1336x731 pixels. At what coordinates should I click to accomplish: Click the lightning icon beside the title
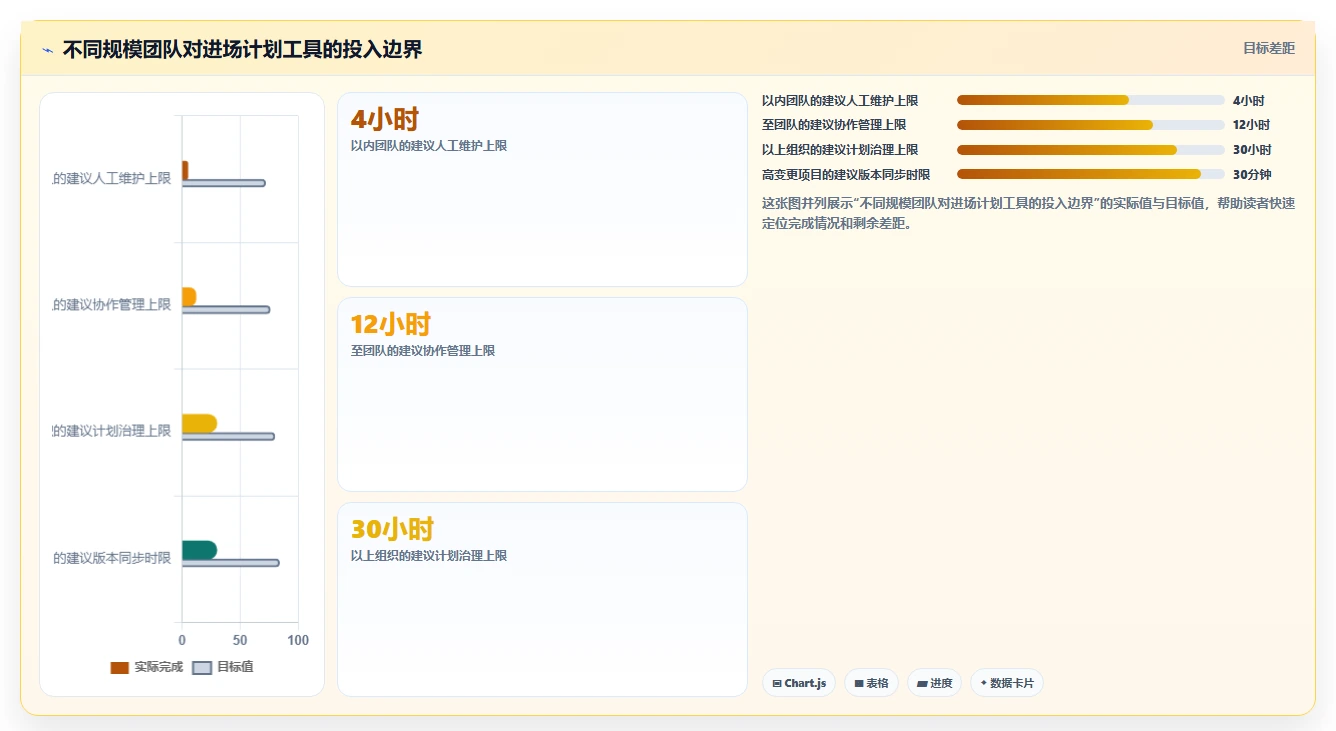point(47,50)
